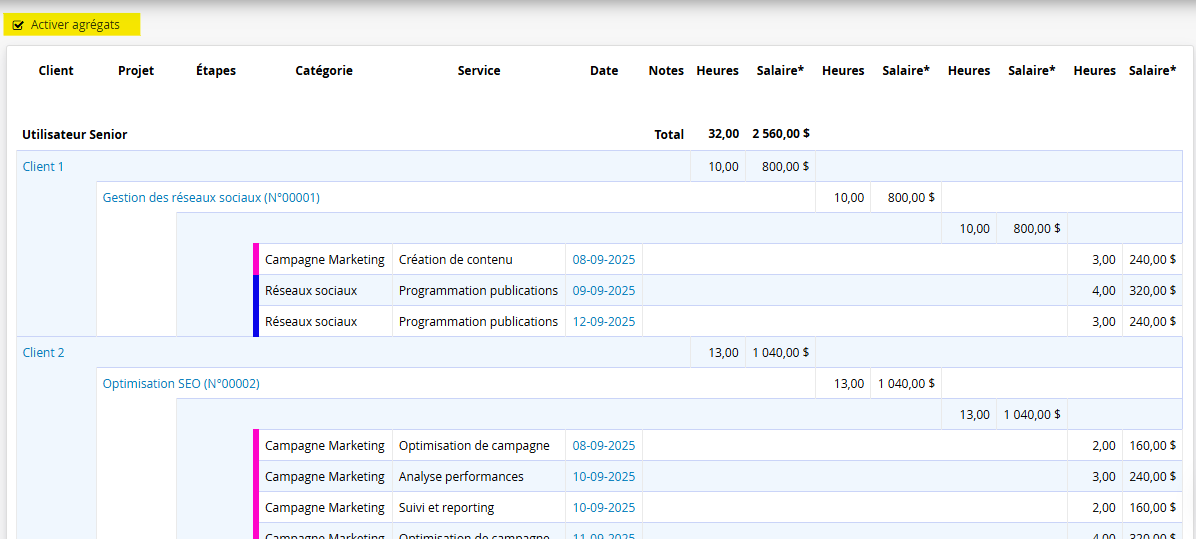The image size is (1196, 539).
Task: Click magenta color bar beside Création de contenu row
Action: pos(256,260)
